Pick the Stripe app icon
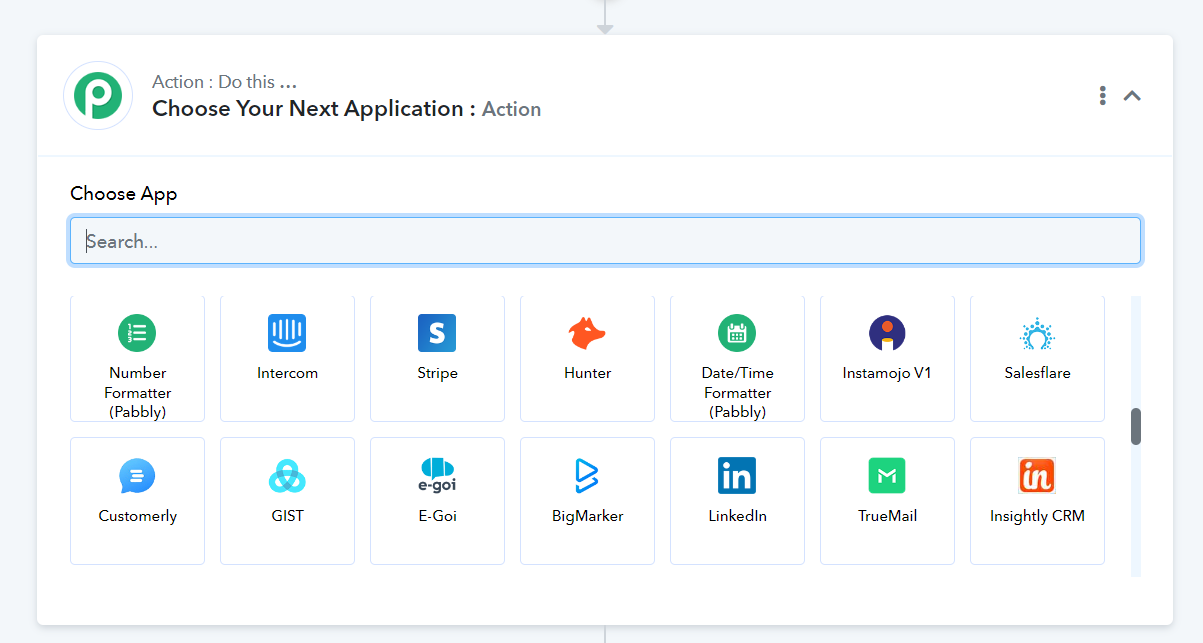 [437, 333]
